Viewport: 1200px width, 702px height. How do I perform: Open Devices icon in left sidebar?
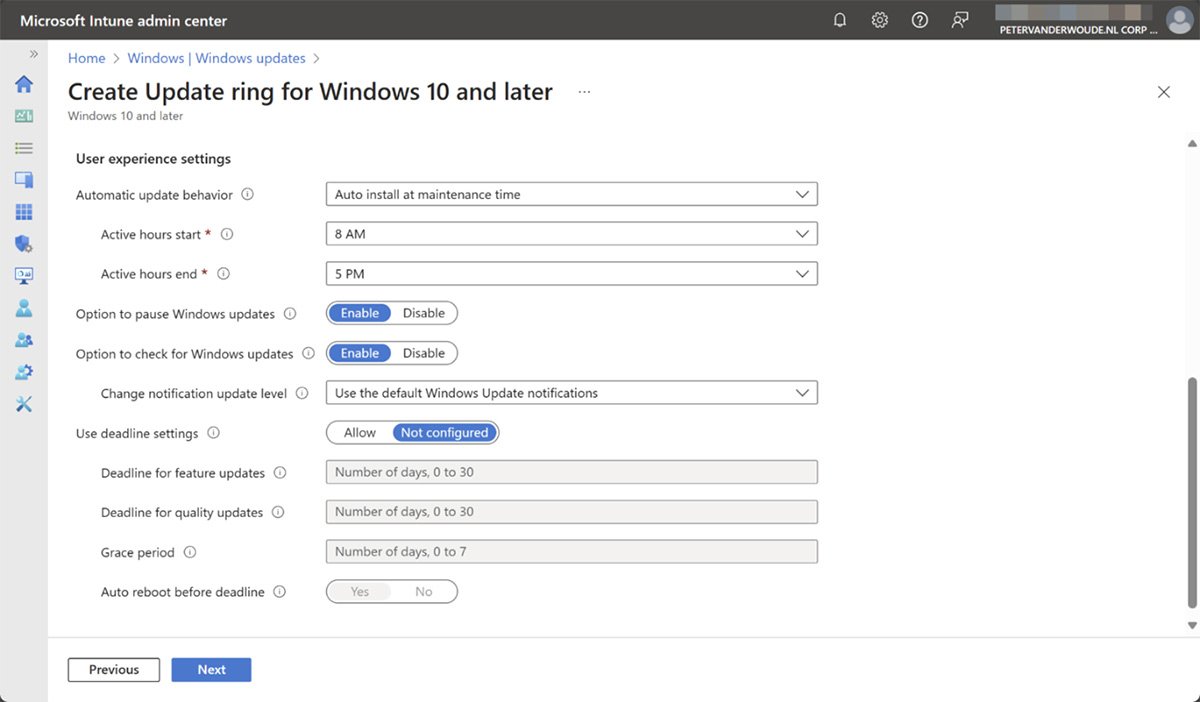coord(24,180)
